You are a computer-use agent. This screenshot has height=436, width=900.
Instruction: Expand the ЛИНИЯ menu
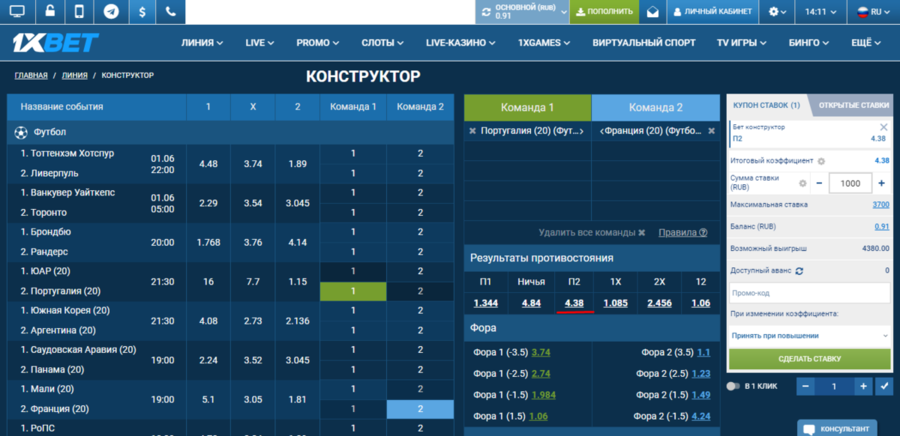point(202,42)
